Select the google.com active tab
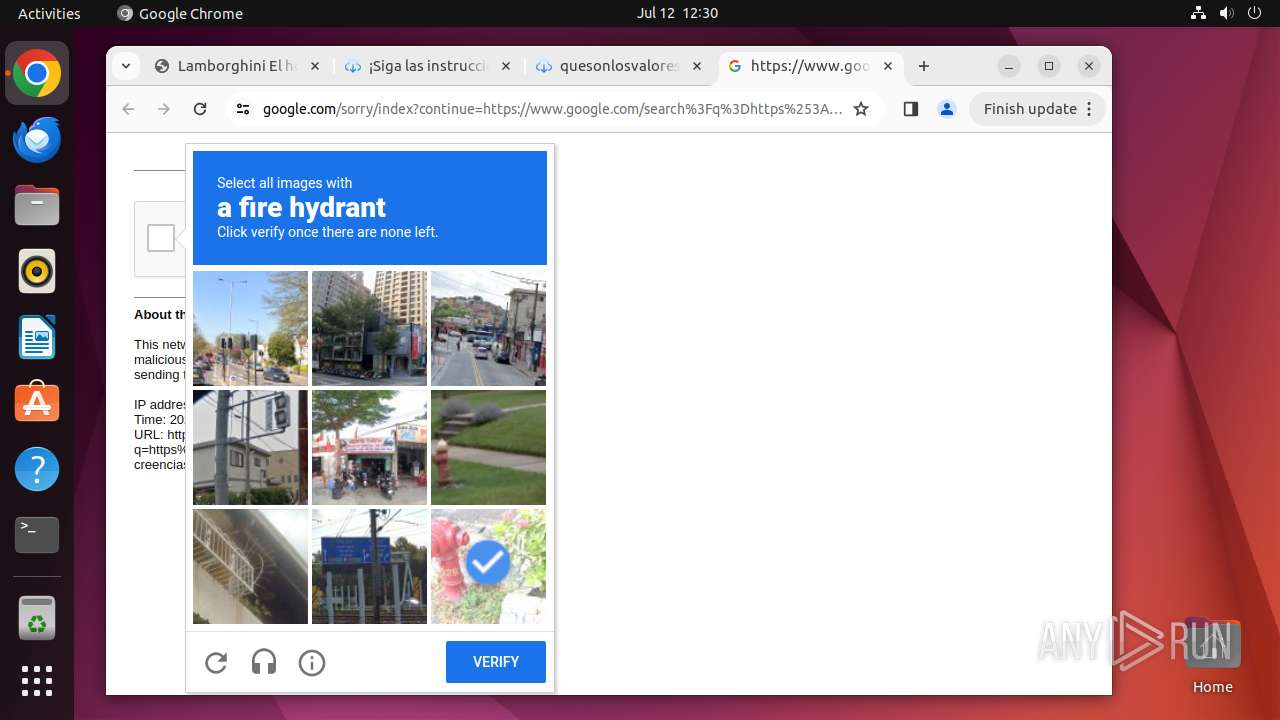This screenshot has height=720, width=1280. tap(810, 66)
